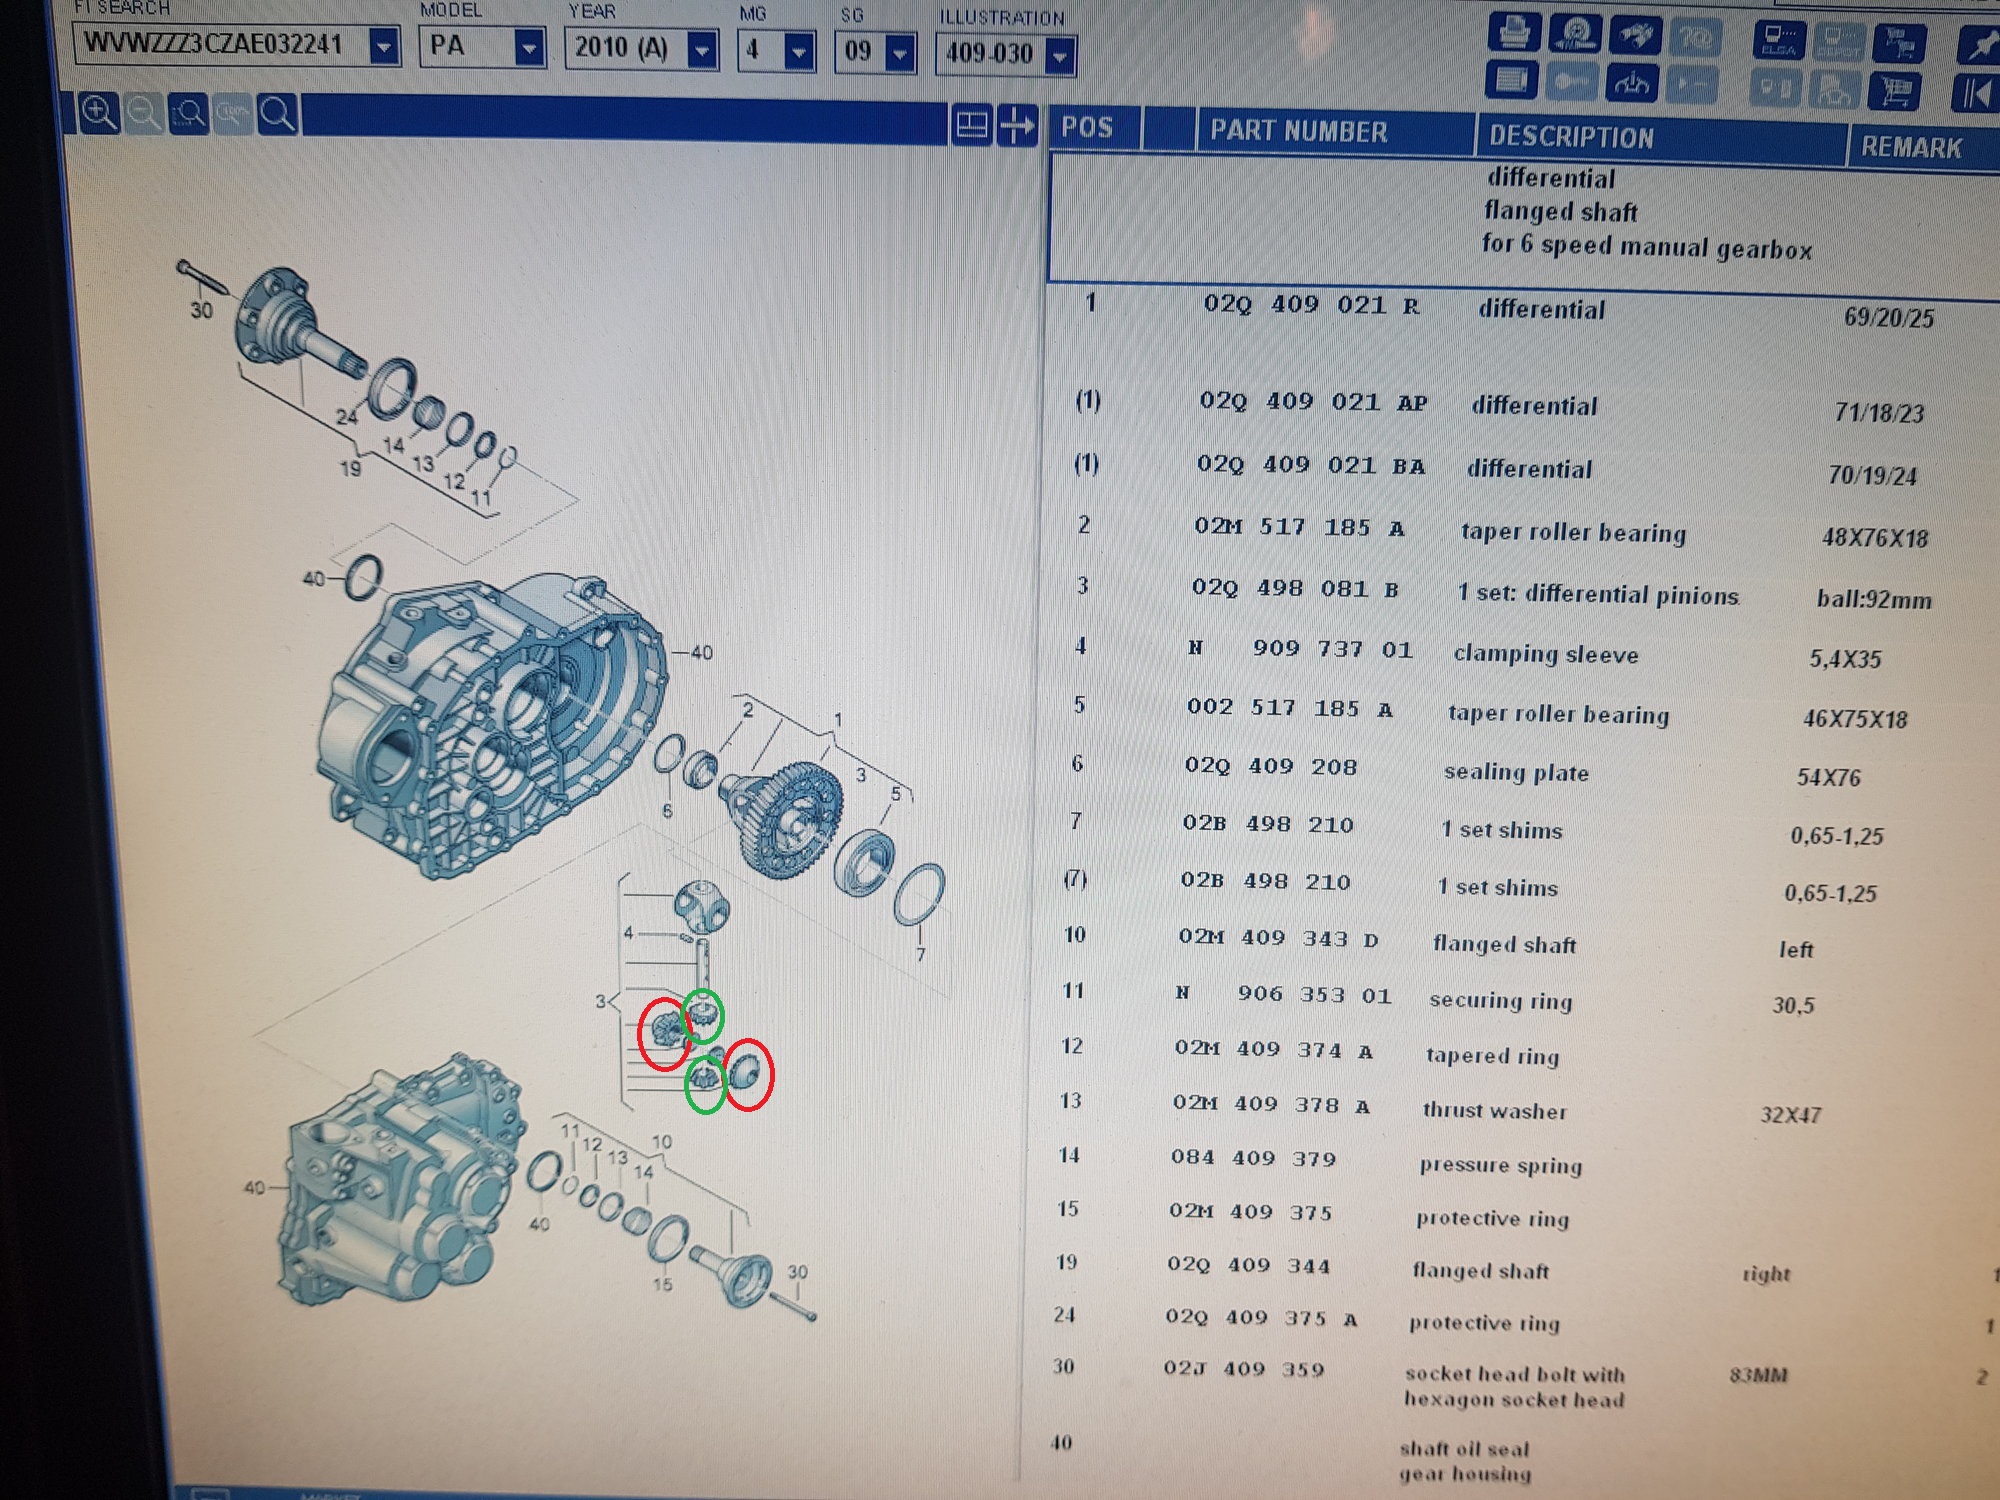The width and height of the screenshot is (2000, 1500).
Task: Select part number 02Q 409 021 R
Action: (x=1311, y=304)
